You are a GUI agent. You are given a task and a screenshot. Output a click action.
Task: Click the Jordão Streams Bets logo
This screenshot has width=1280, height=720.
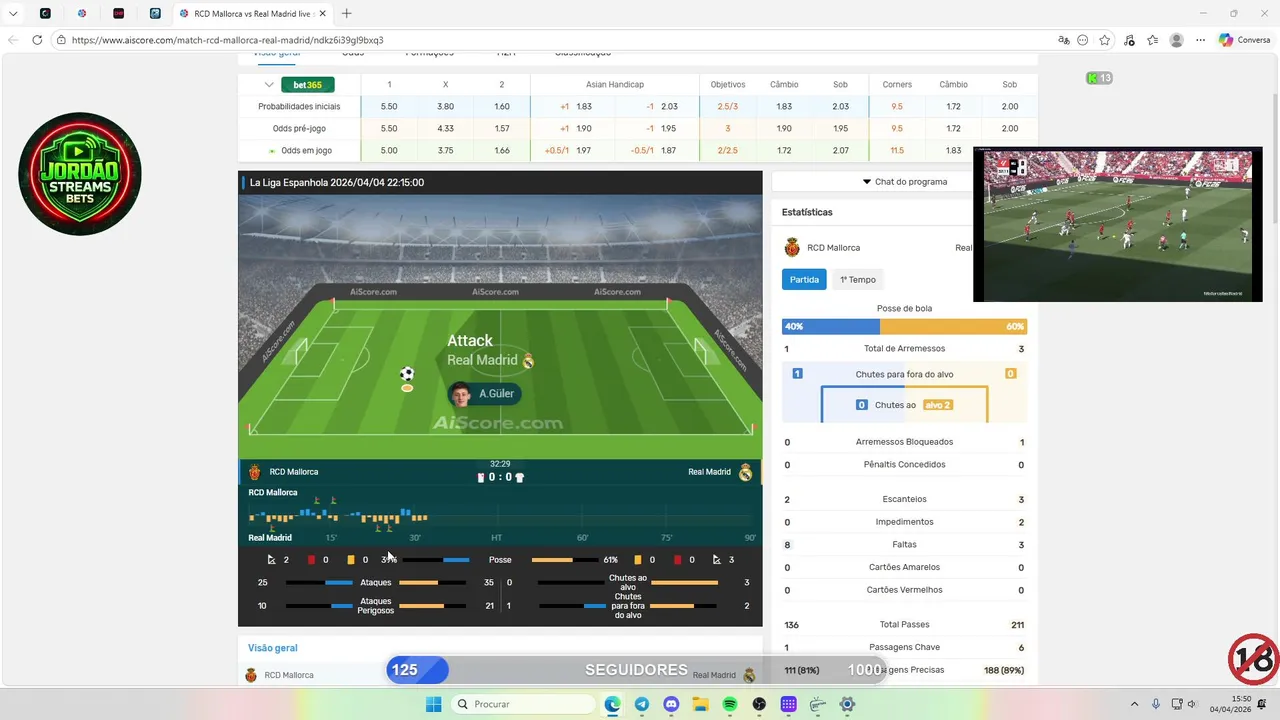[80, 174]
